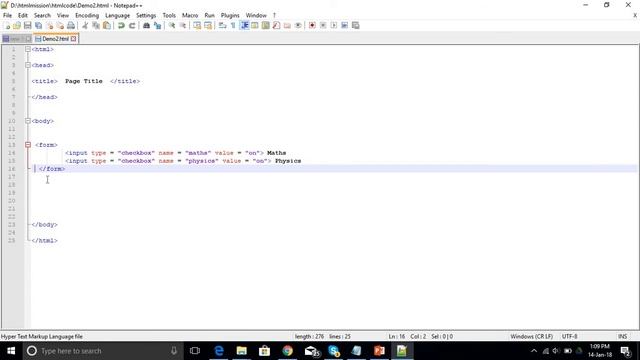Toggle synchronize horizontal scrolling
This screenshot has width=640, height=360.
[x=208, y=25]
